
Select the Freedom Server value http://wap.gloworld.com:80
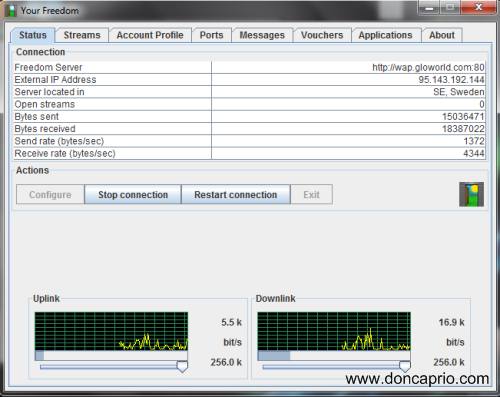pos(428,67)
